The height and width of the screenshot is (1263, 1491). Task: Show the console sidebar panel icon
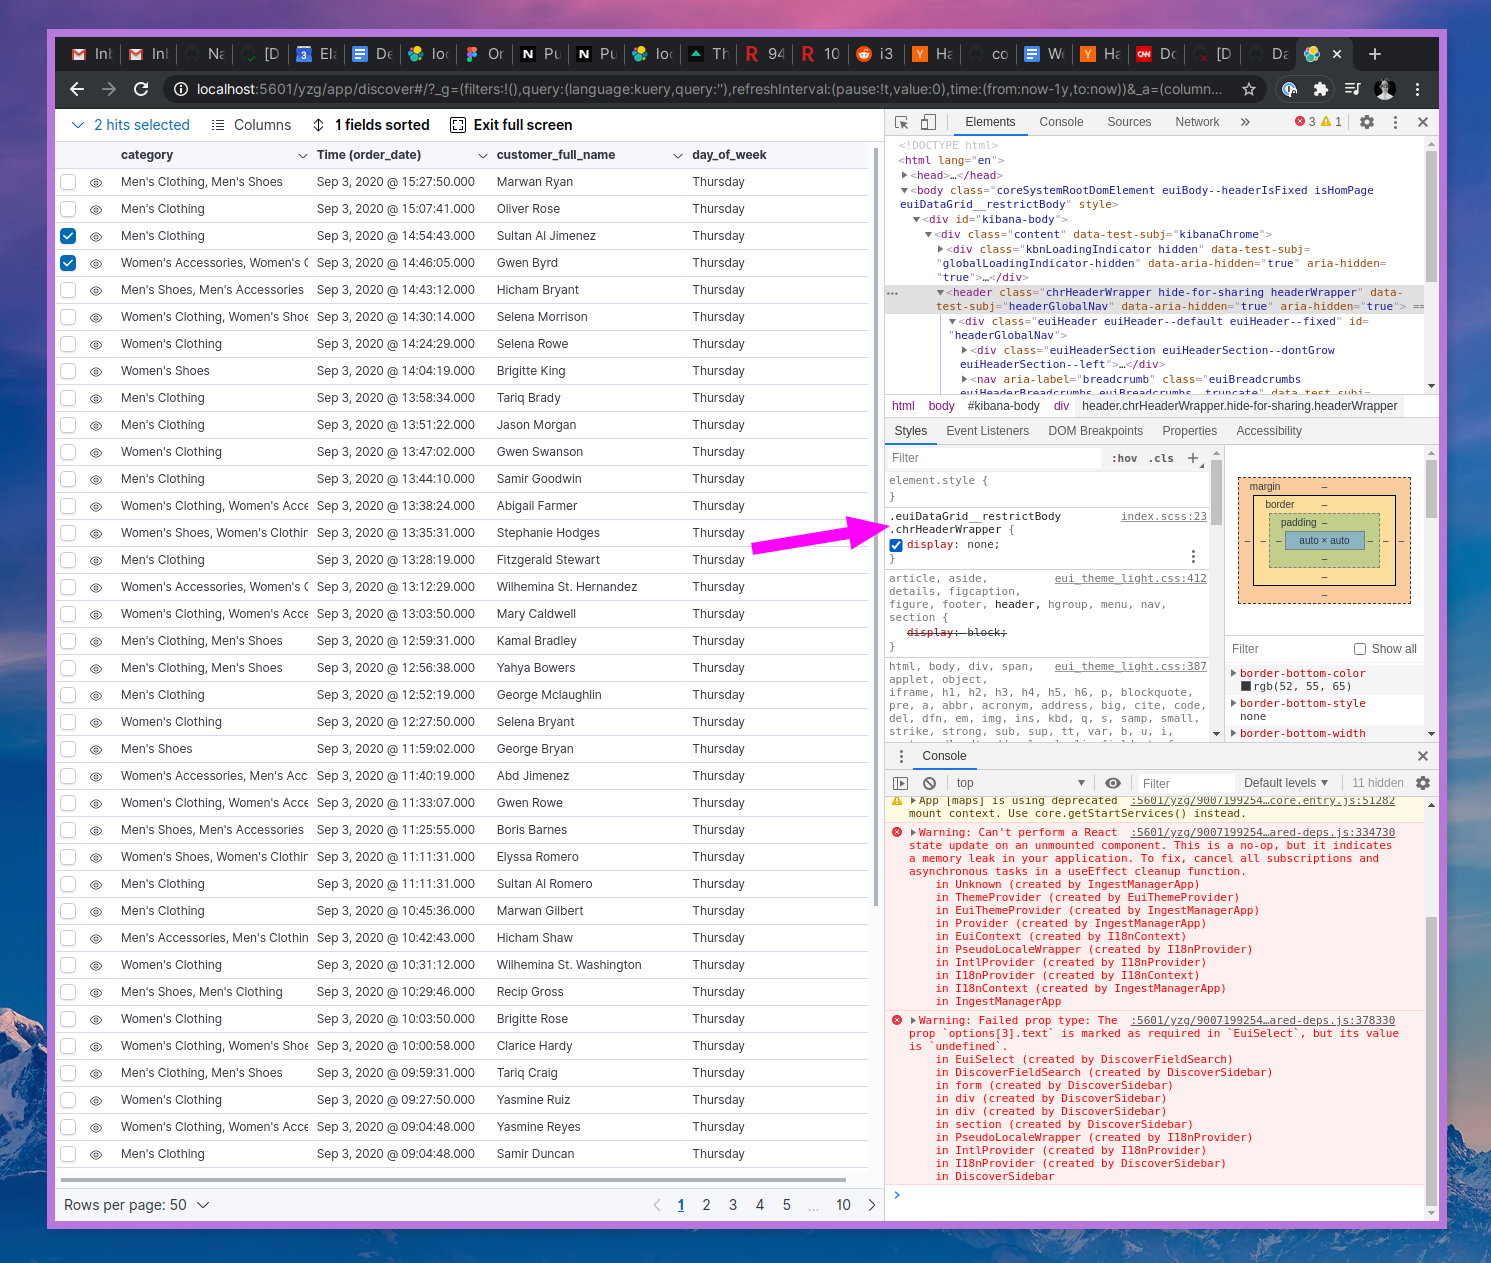[901, 783]
